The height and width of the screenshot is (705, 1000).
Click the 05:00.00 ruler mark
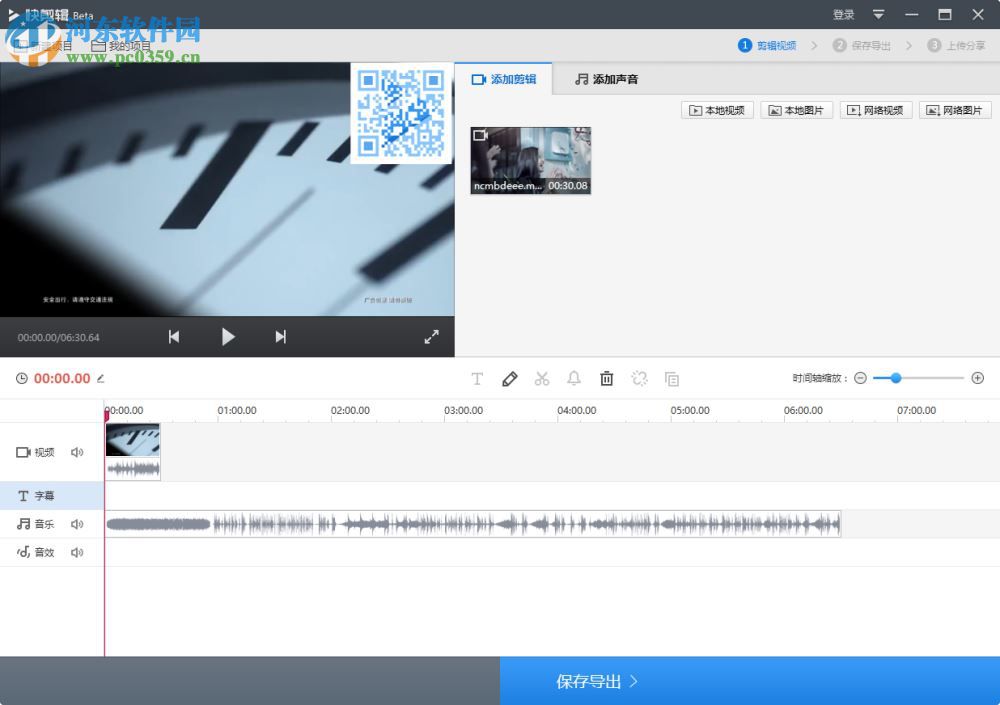690,410
